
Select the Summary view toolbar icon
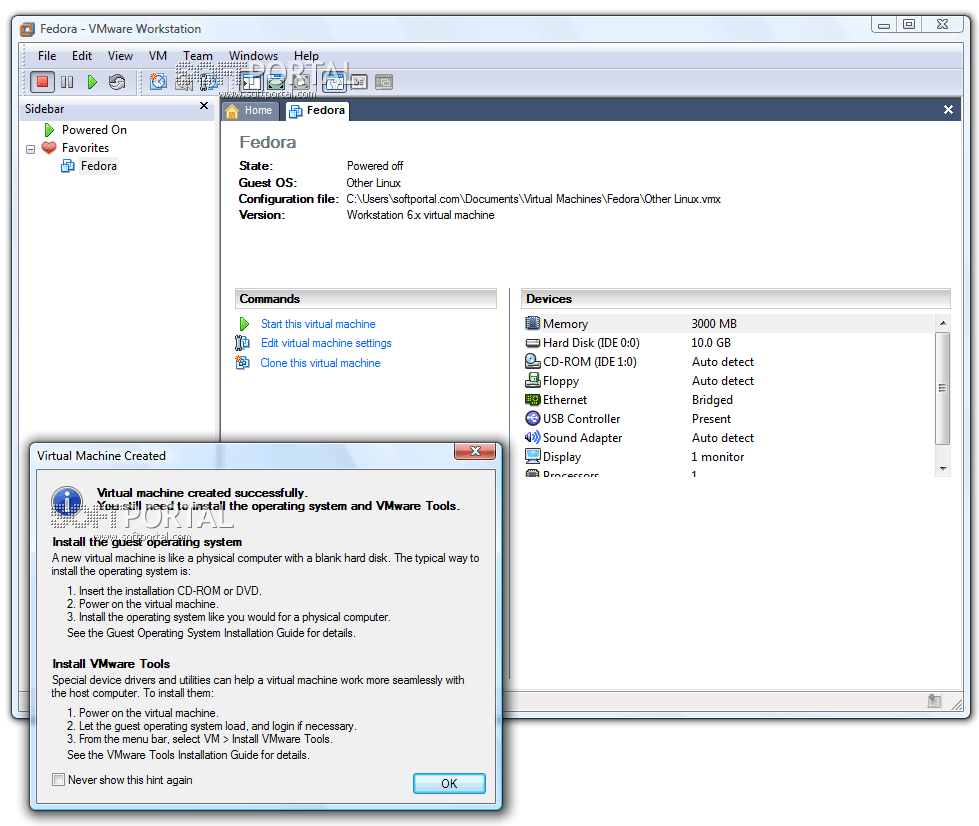pos(334,82)
